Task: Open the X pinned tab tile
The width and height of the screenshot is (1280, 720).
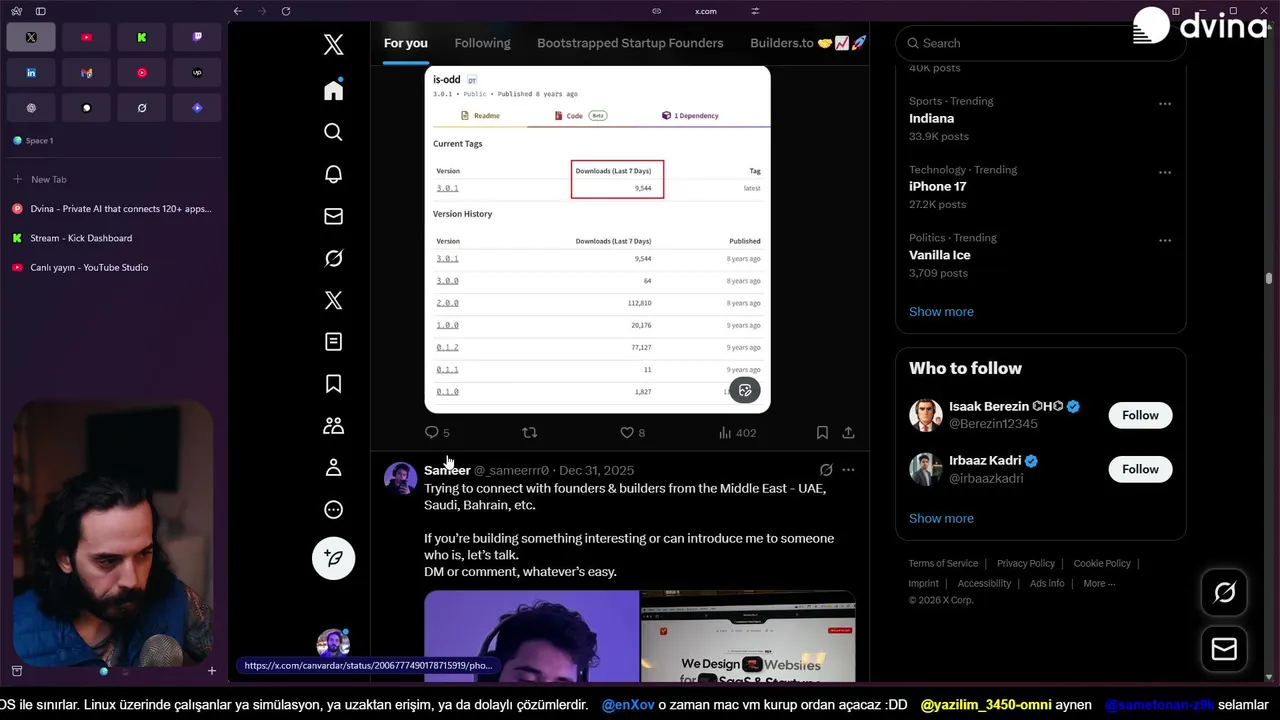Action: click(31, 37)
